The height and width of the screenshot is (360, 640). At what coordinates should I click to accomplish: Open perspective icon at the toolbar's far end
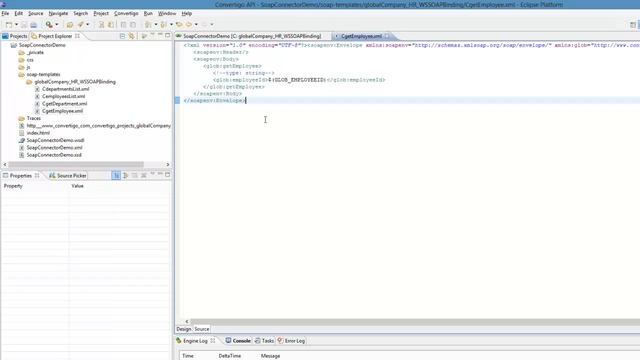click(x=633, y=25)
